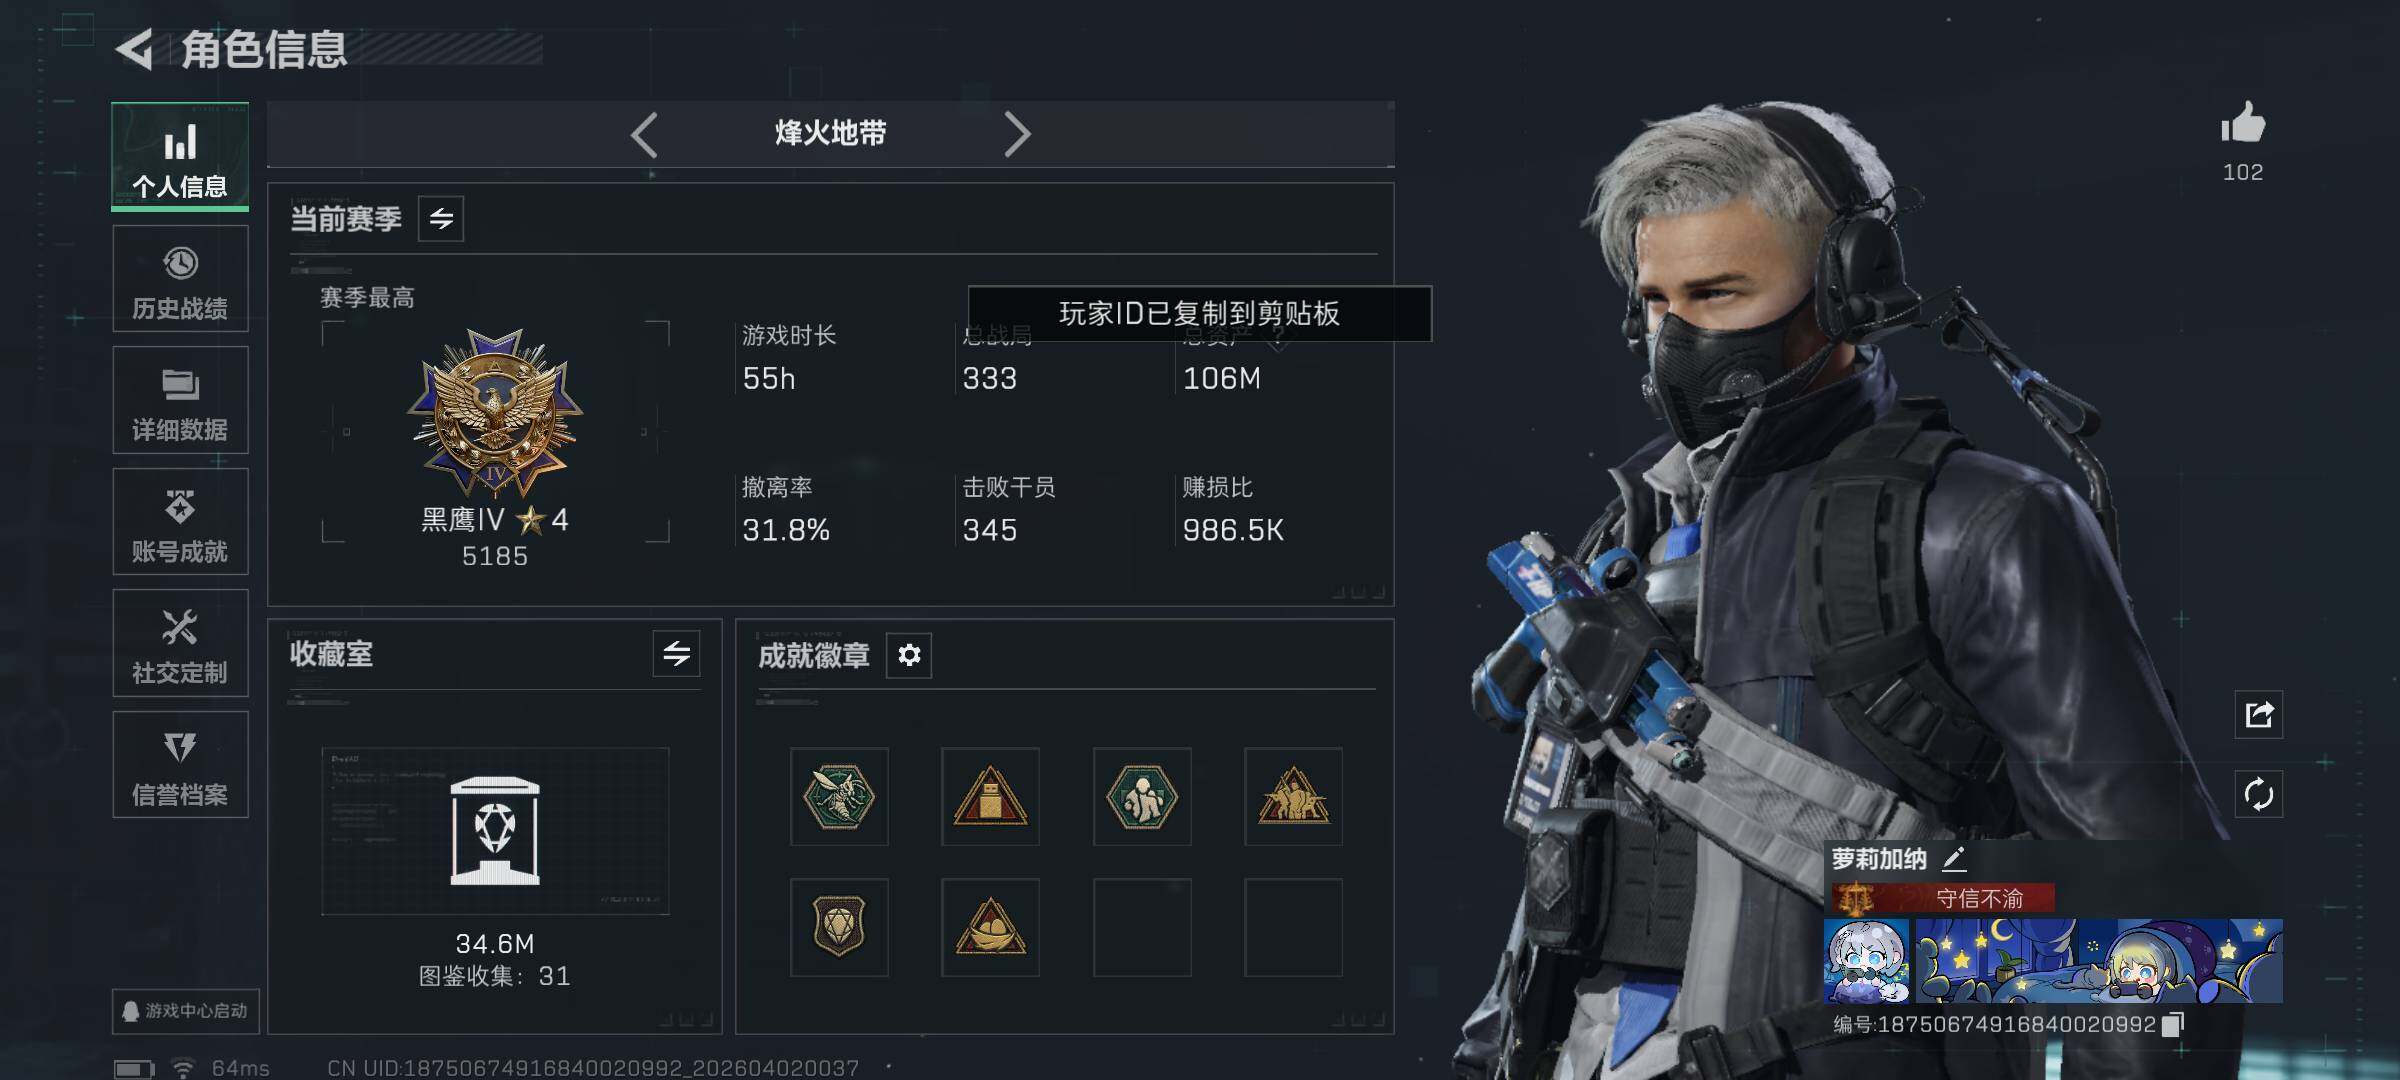Open the 历史战绩 tab

(x=180, y=279)
